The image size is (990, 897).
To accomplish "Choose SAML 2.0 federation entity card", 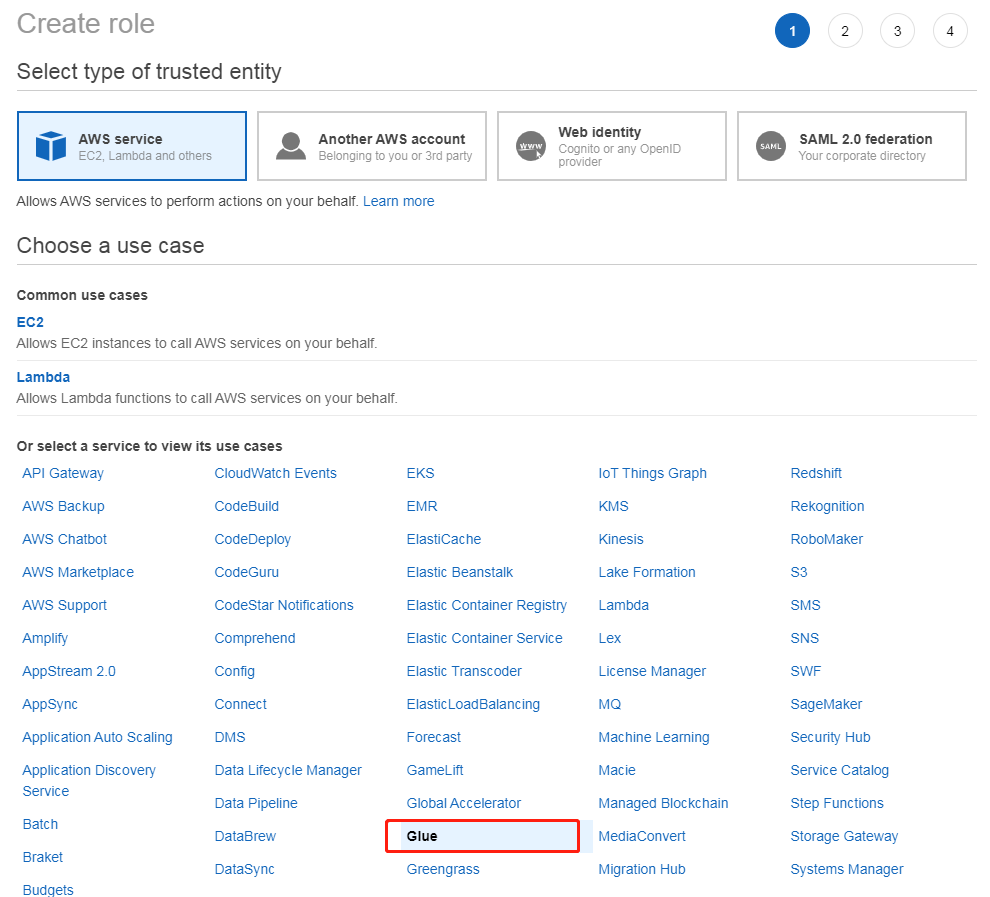I will [852, 146].
